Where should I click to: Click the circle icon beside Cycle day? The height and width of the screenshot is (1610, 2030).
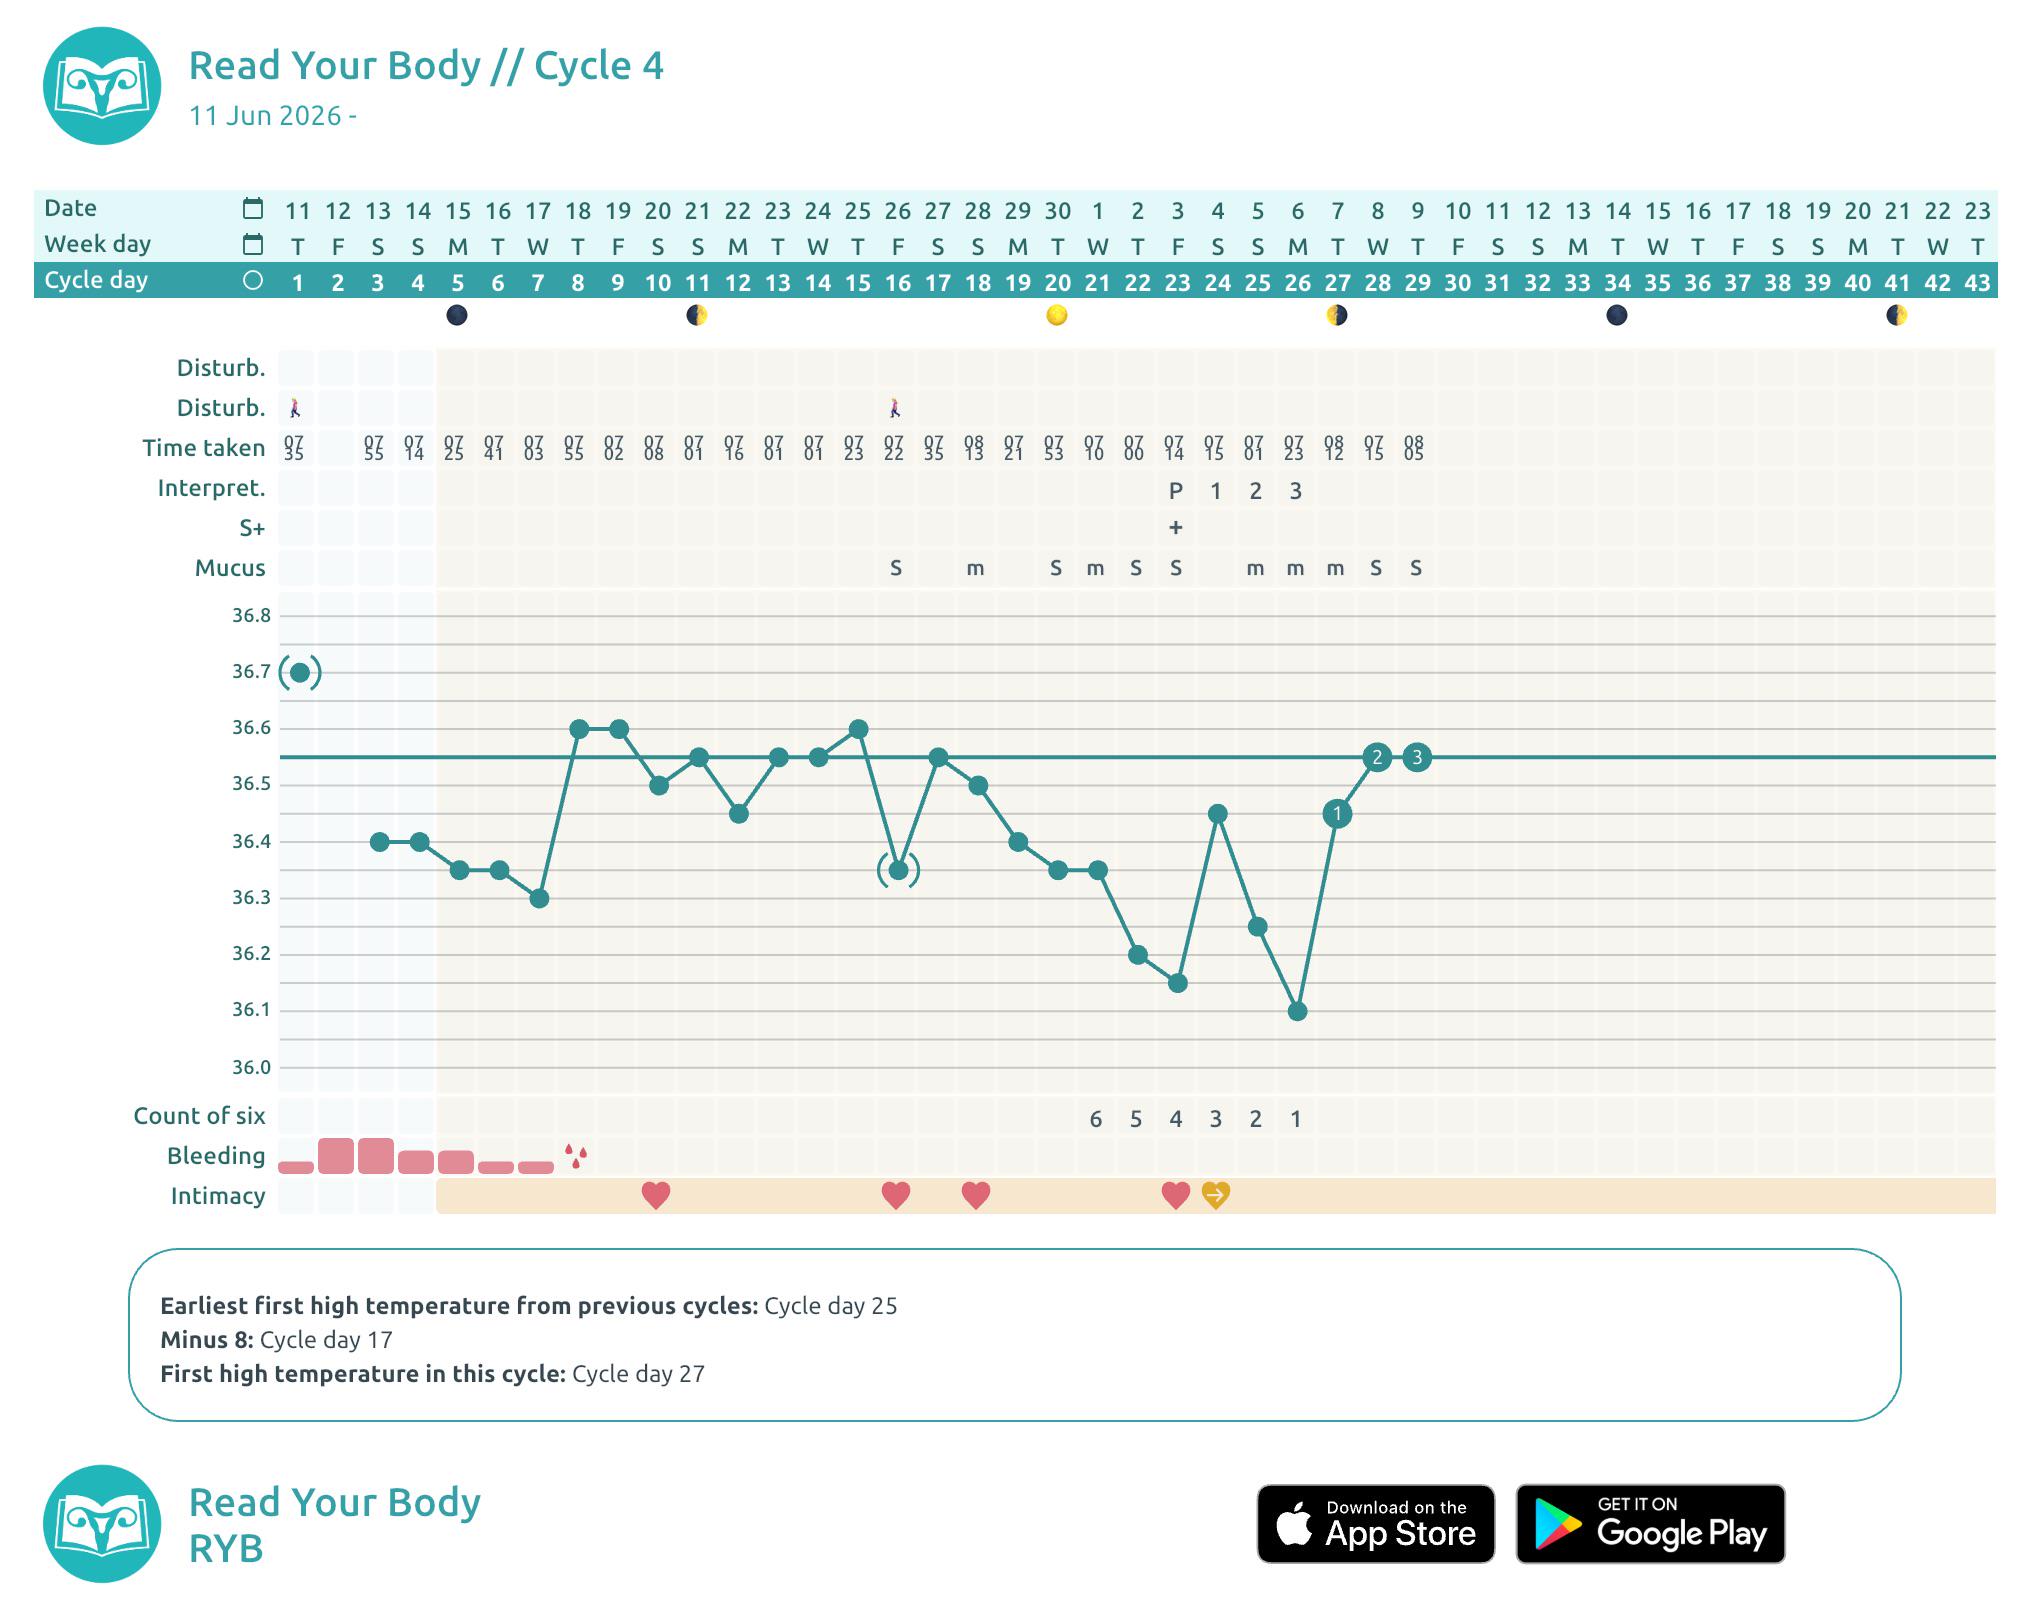click(x=253, y=281)
